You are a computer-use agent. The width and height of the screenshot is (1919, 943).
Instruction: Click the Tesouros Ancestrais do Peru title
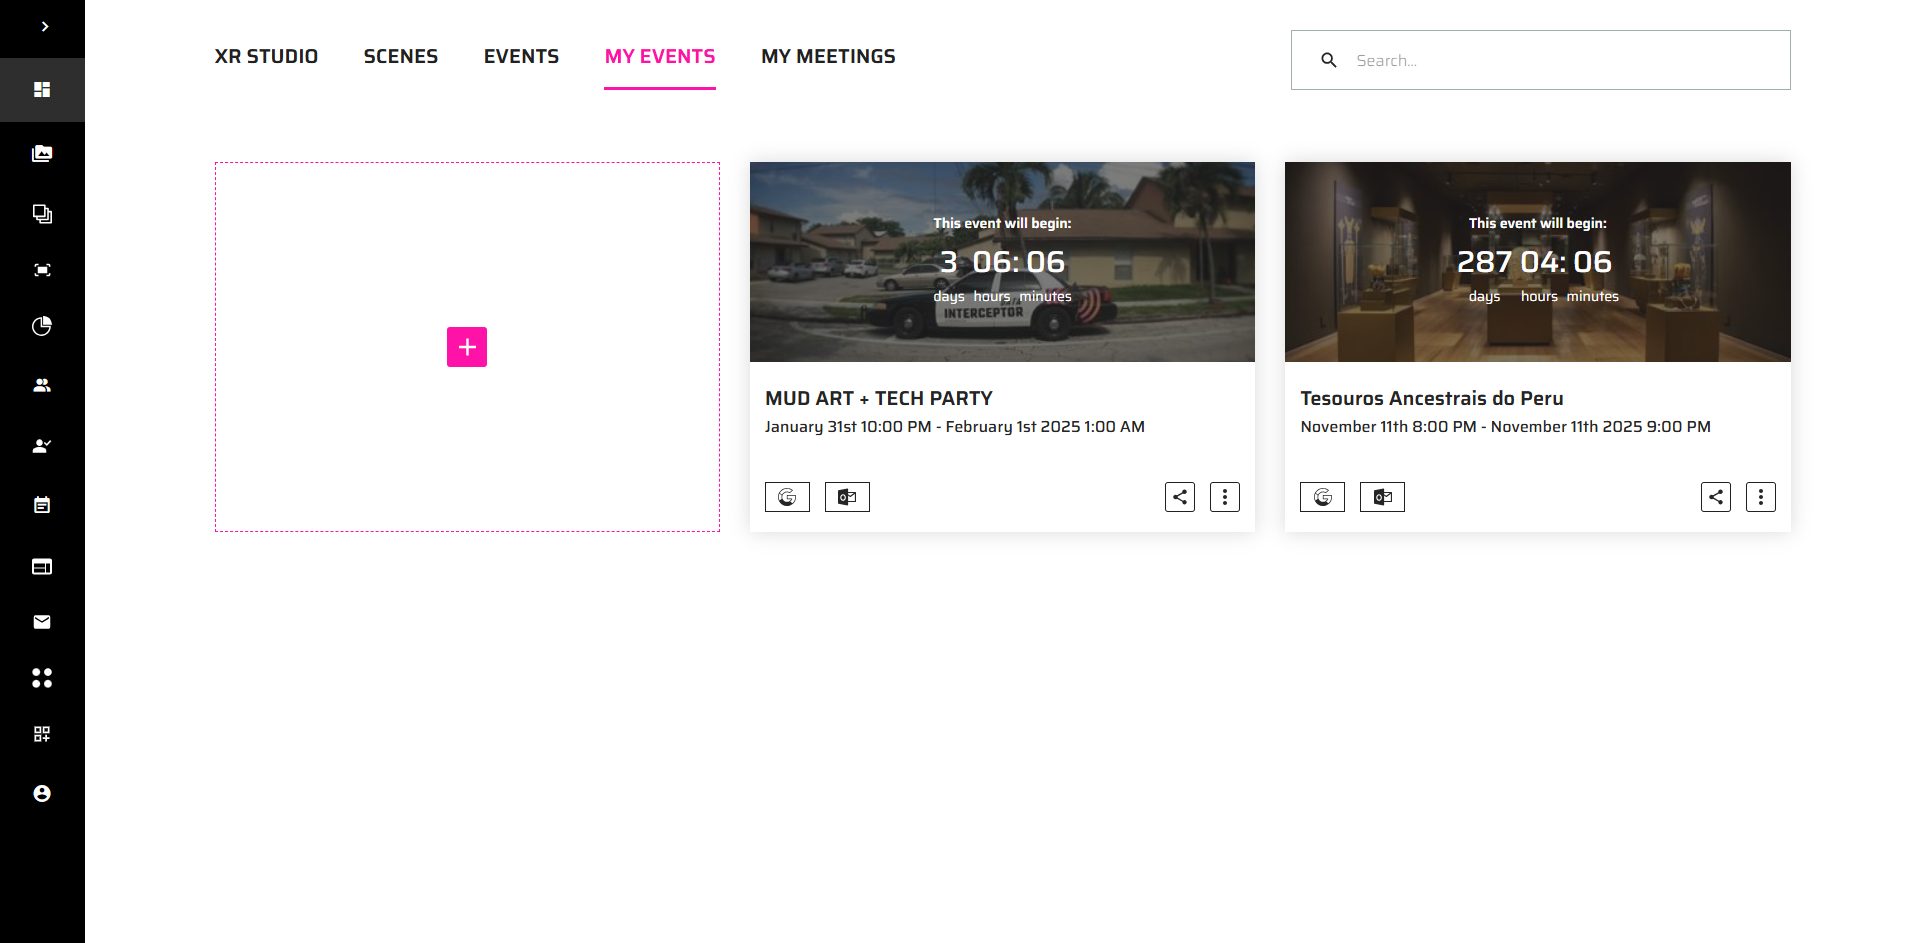(1432, 398)
